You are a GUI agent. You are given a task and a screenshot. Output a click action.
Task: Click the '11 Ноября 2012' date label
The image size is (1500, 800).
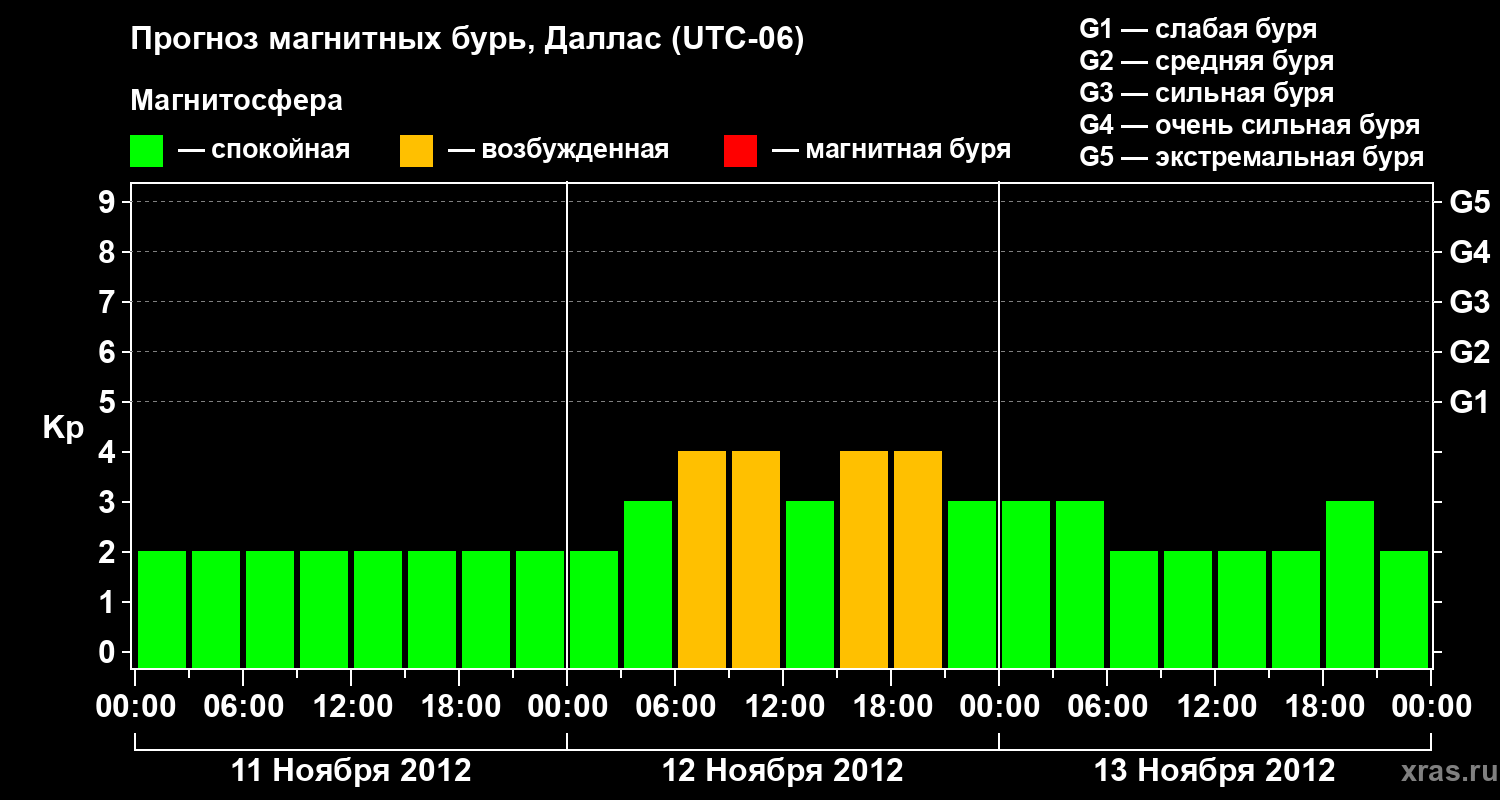pyautogui.click(x=351, y=771)
